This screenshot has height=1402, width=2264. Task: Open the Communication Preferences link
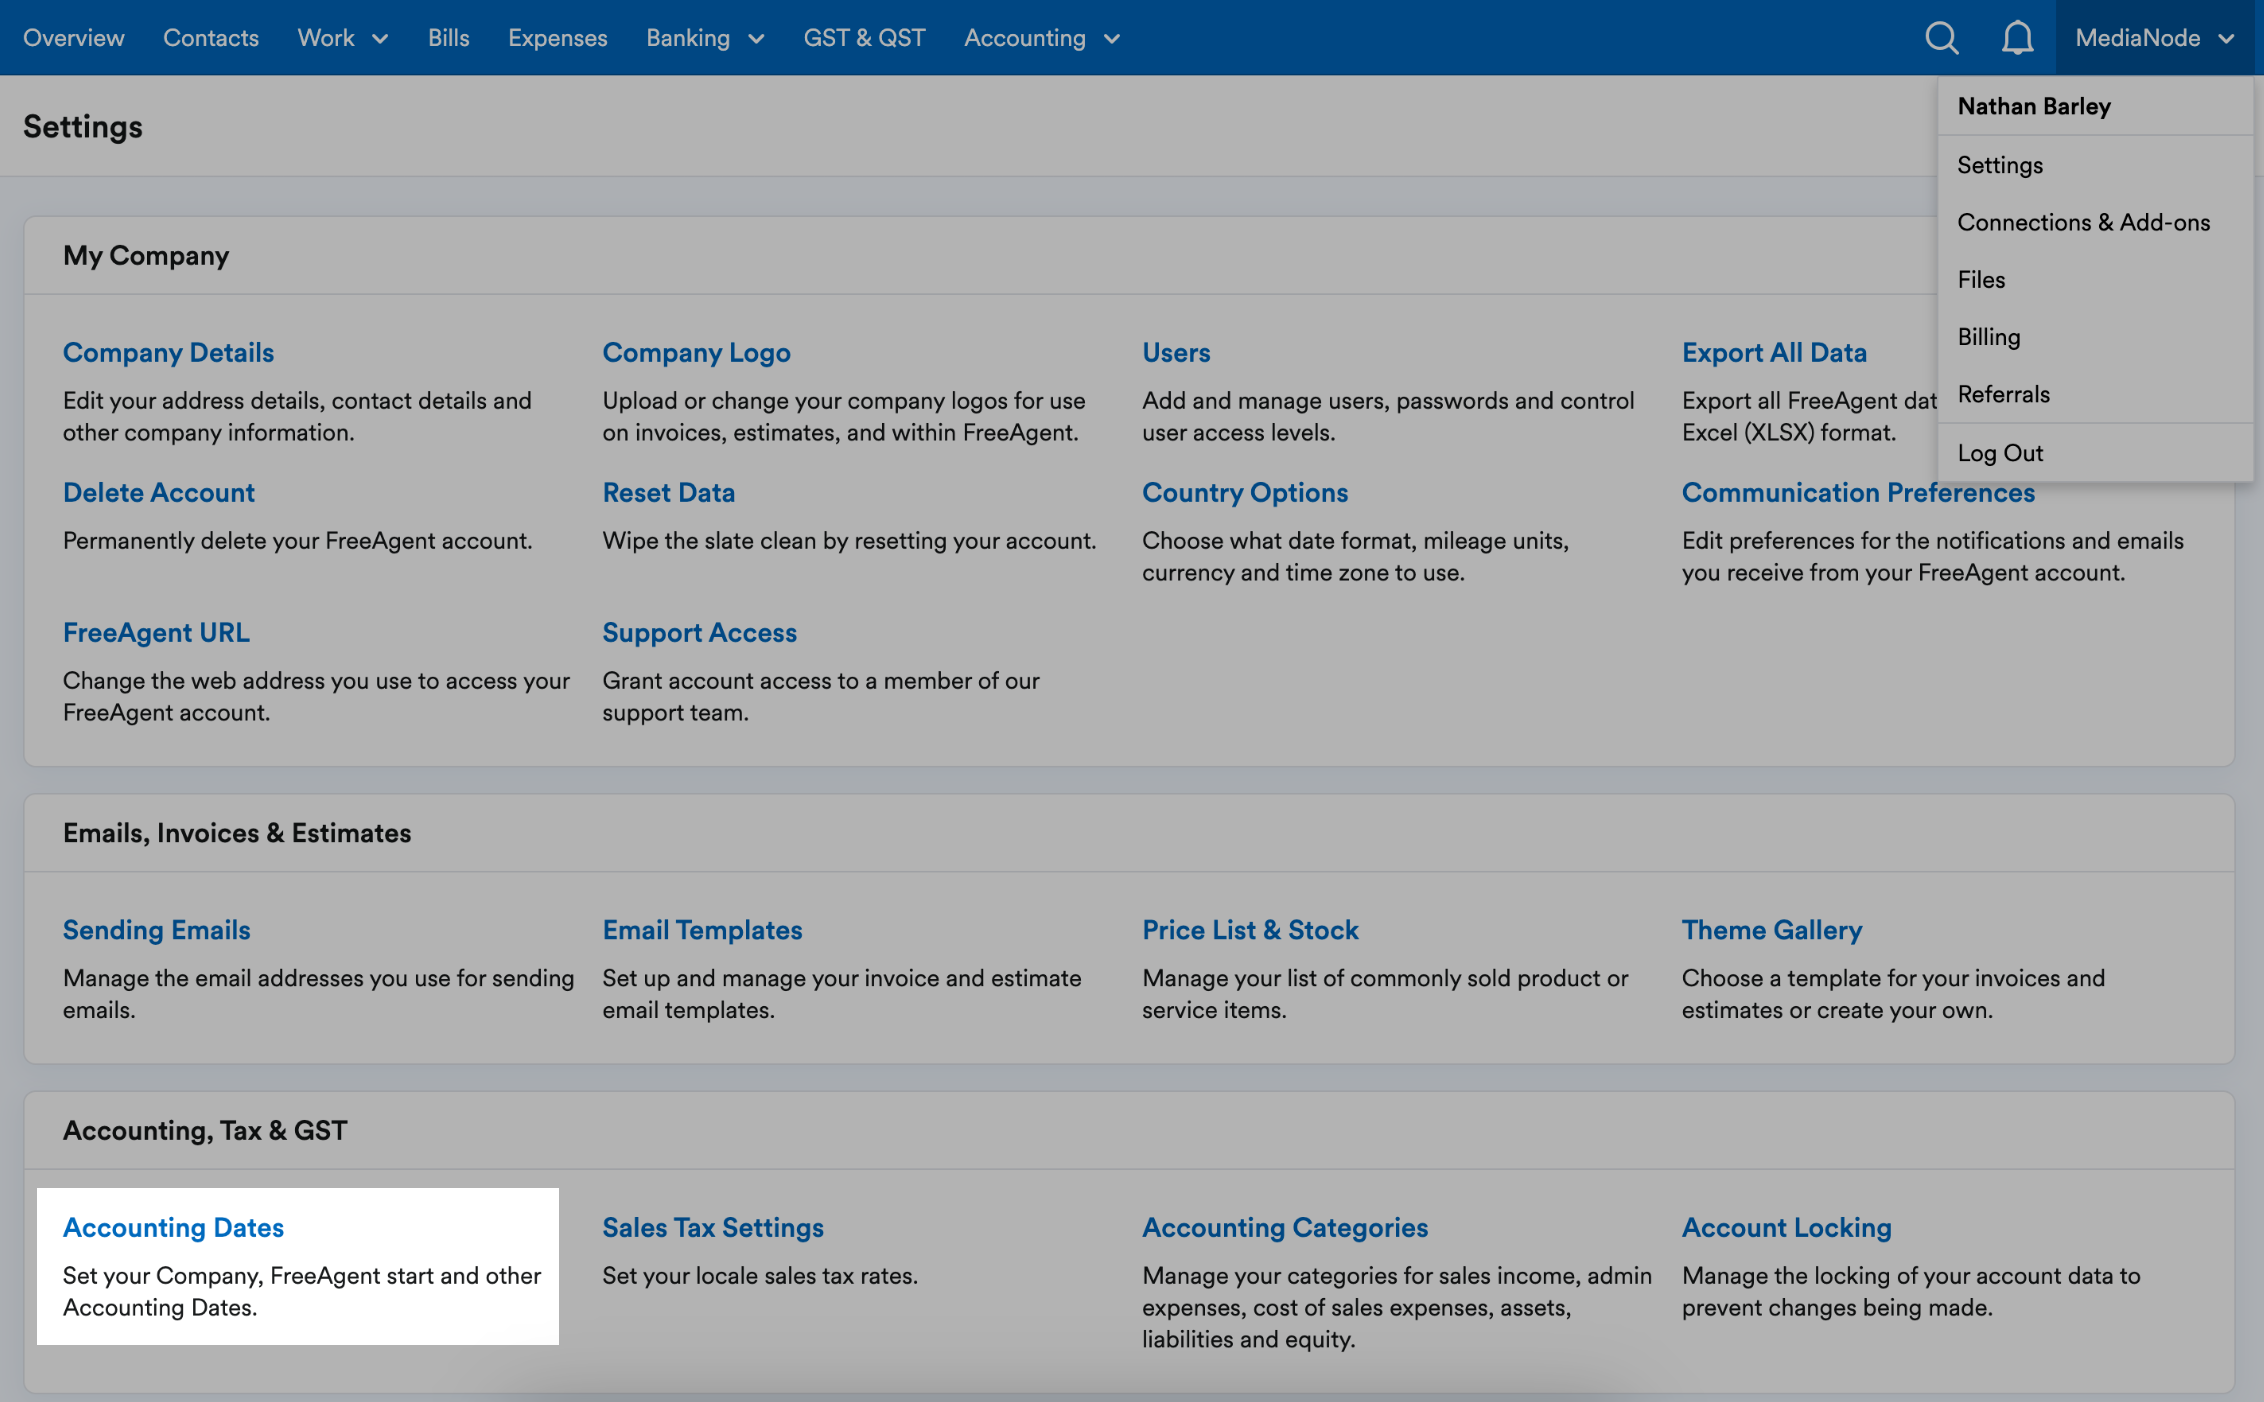pos(1858,492)
